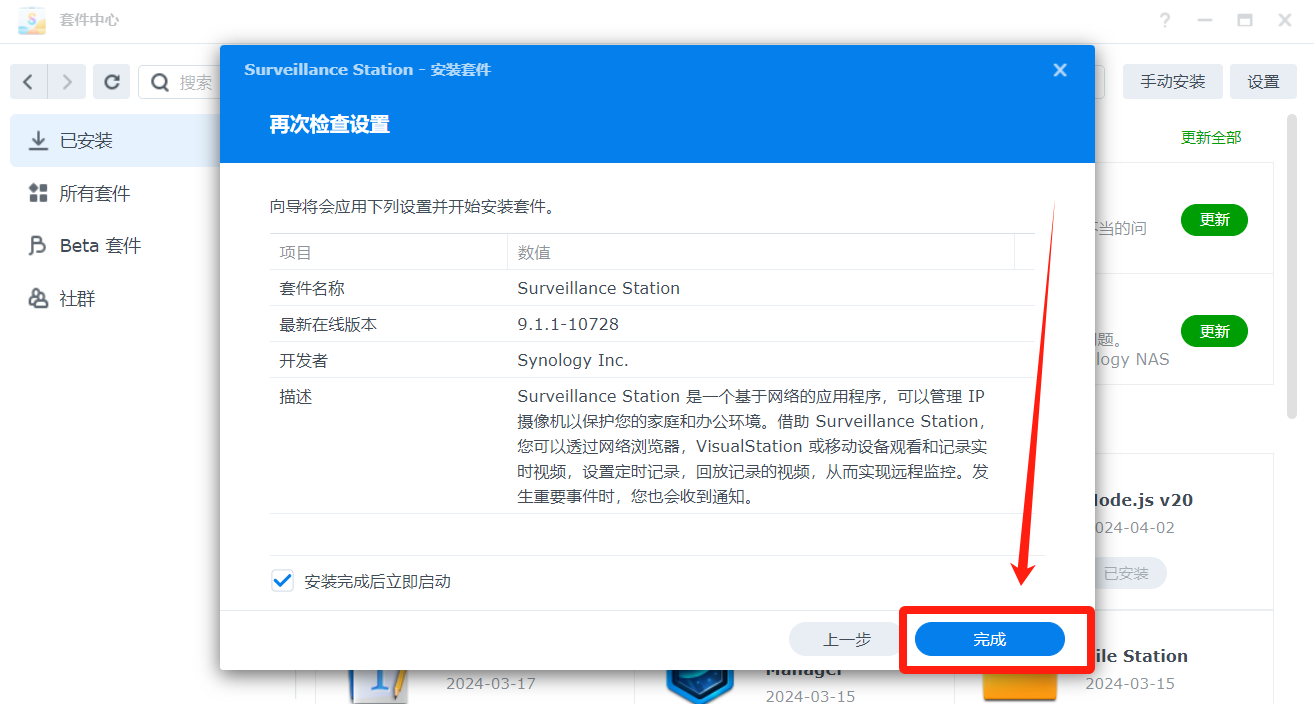Click the search box in toolbar
The image size is (1314, 716).
(x=195, y=82)
